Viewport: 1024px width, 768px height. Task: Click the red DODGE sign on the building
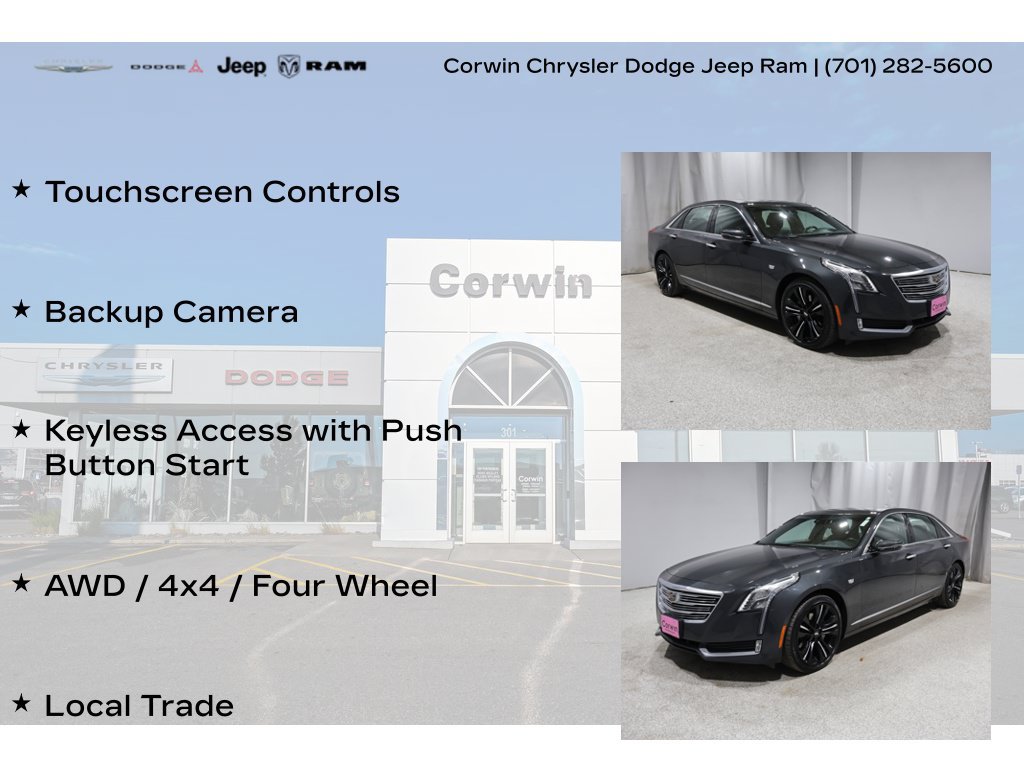click(287, 377)
